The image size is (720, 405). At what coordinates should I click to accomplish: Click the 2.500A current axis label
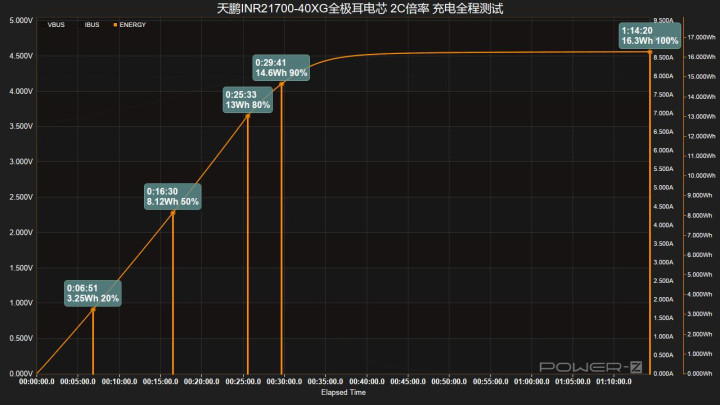click(x=663, y=281)
